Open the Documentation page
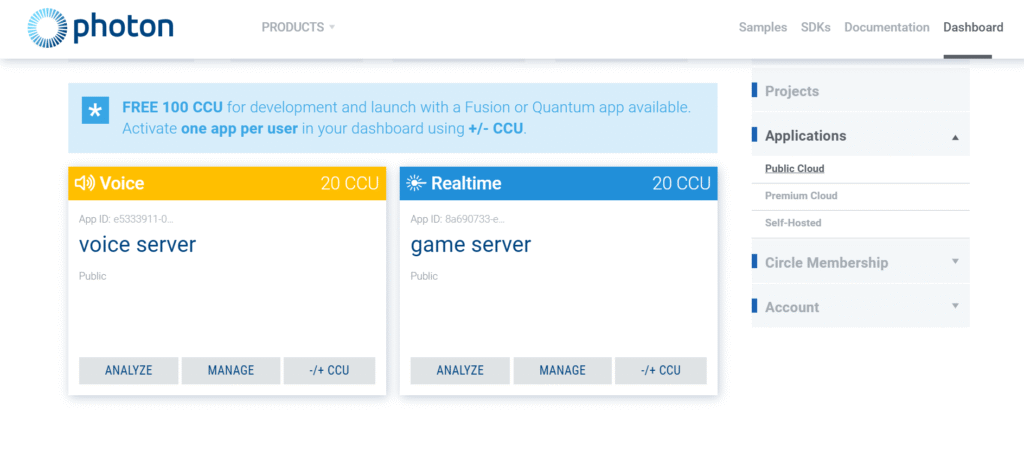Image resolution: width=1024 pixels, height=462 pixels. pyautogui.click(x=886, y=27)
